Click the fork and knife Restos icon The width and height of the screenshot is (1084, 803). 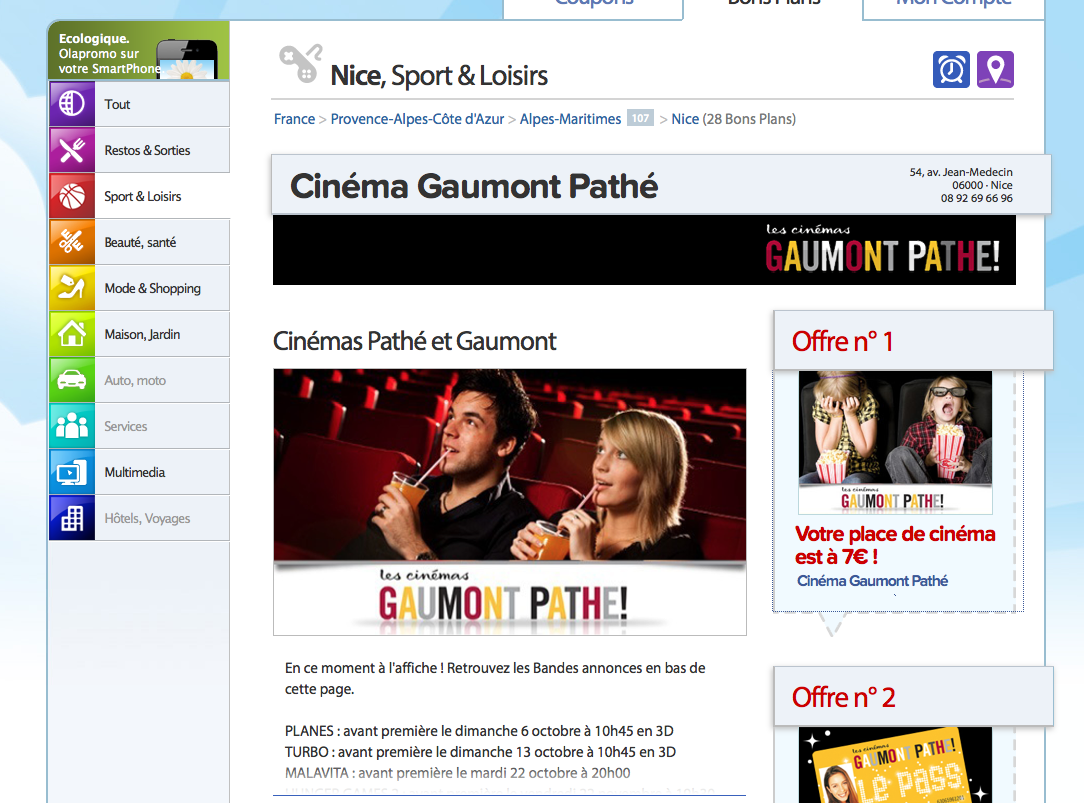72,150
